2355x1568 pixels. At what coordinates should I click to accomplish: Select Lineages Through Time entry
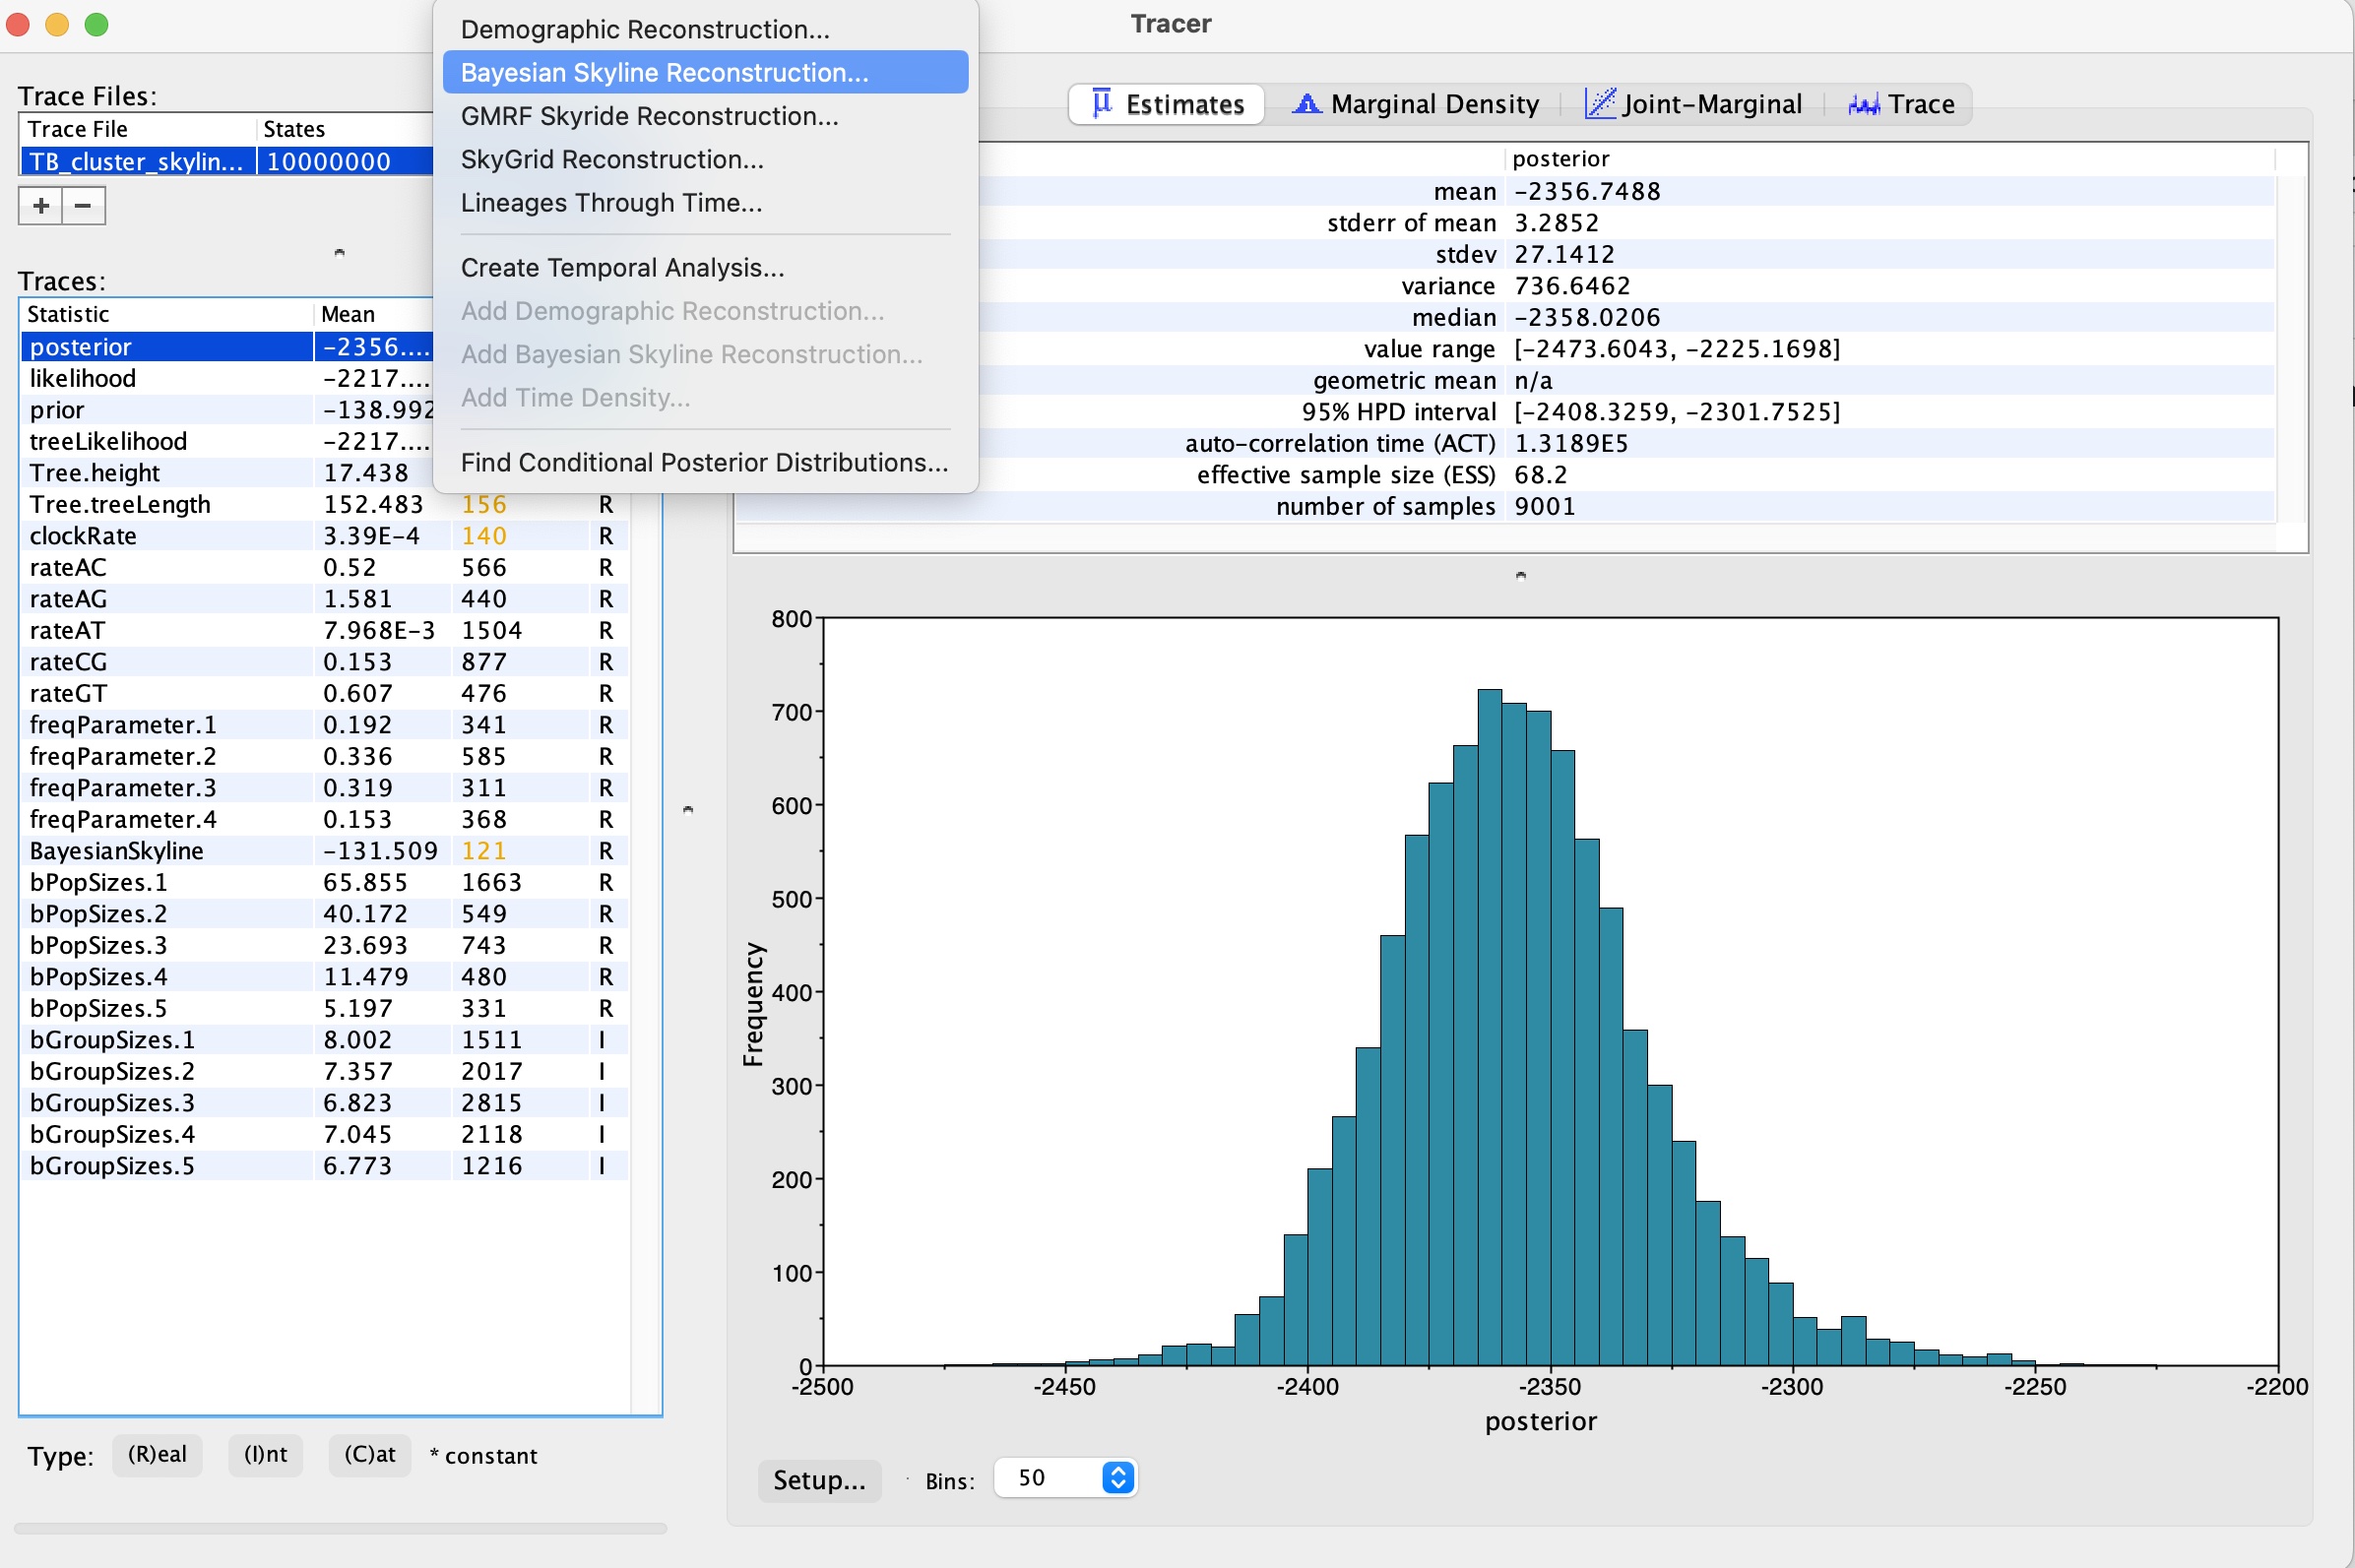click(705, 202)
